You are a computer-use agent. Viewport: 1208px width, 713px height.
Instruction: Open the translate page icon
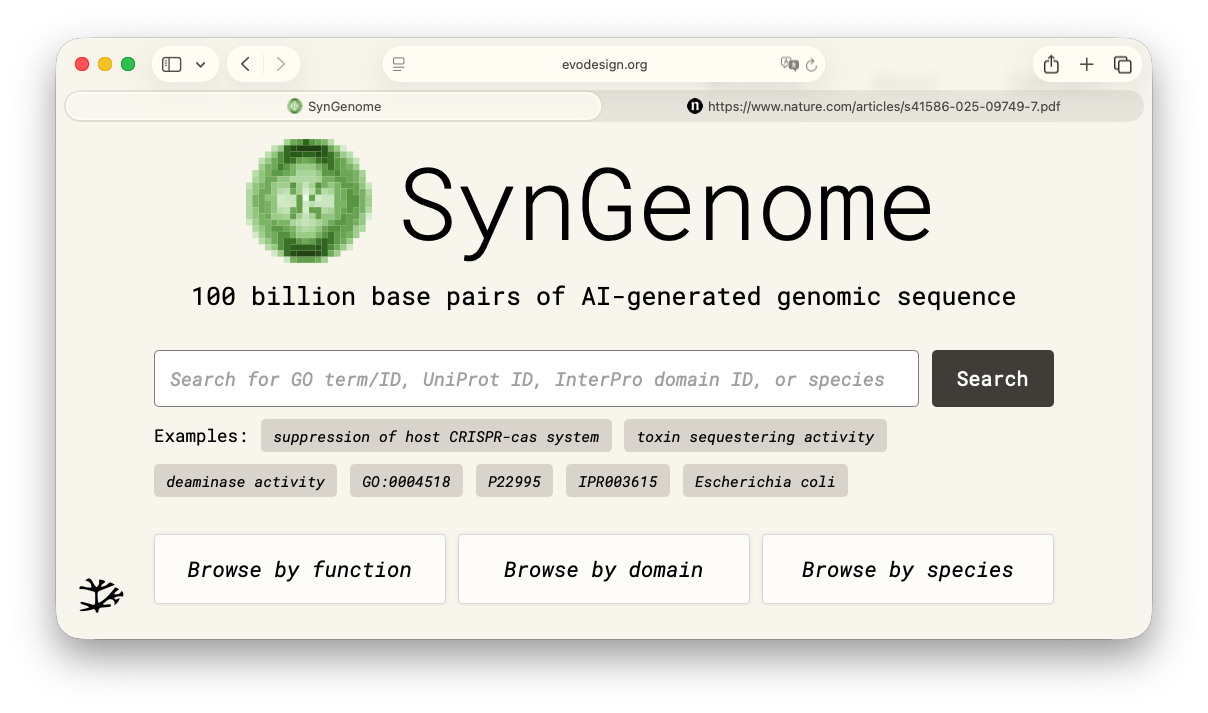789,64
